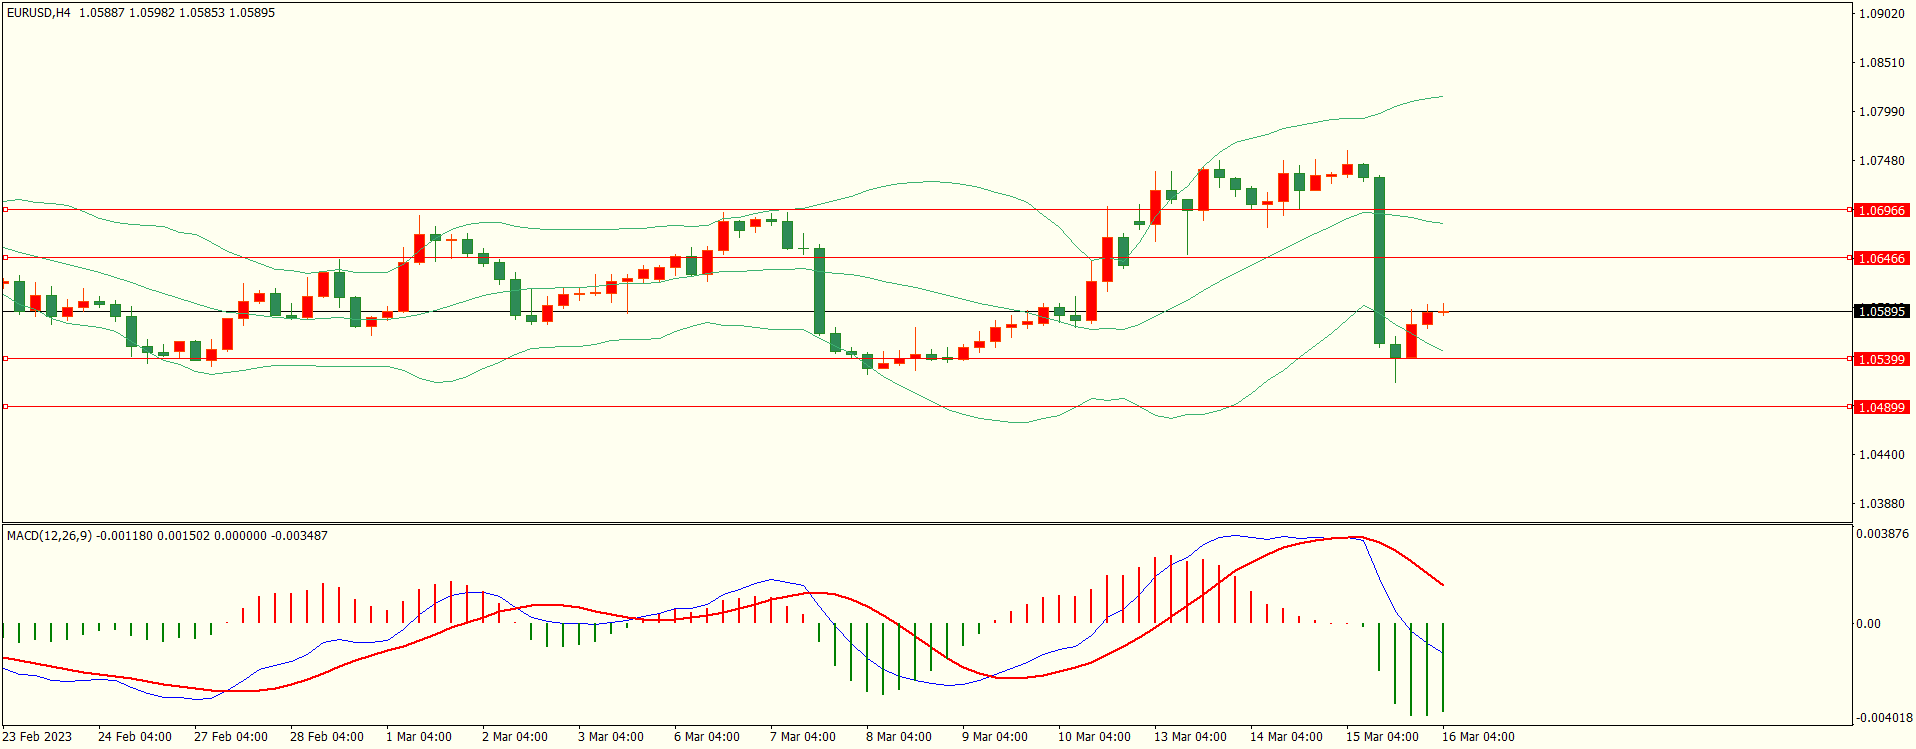Click the 1.04400 price axis value
The width and height of the screenshot is (1916, 749).
(x=1881, y=455)
